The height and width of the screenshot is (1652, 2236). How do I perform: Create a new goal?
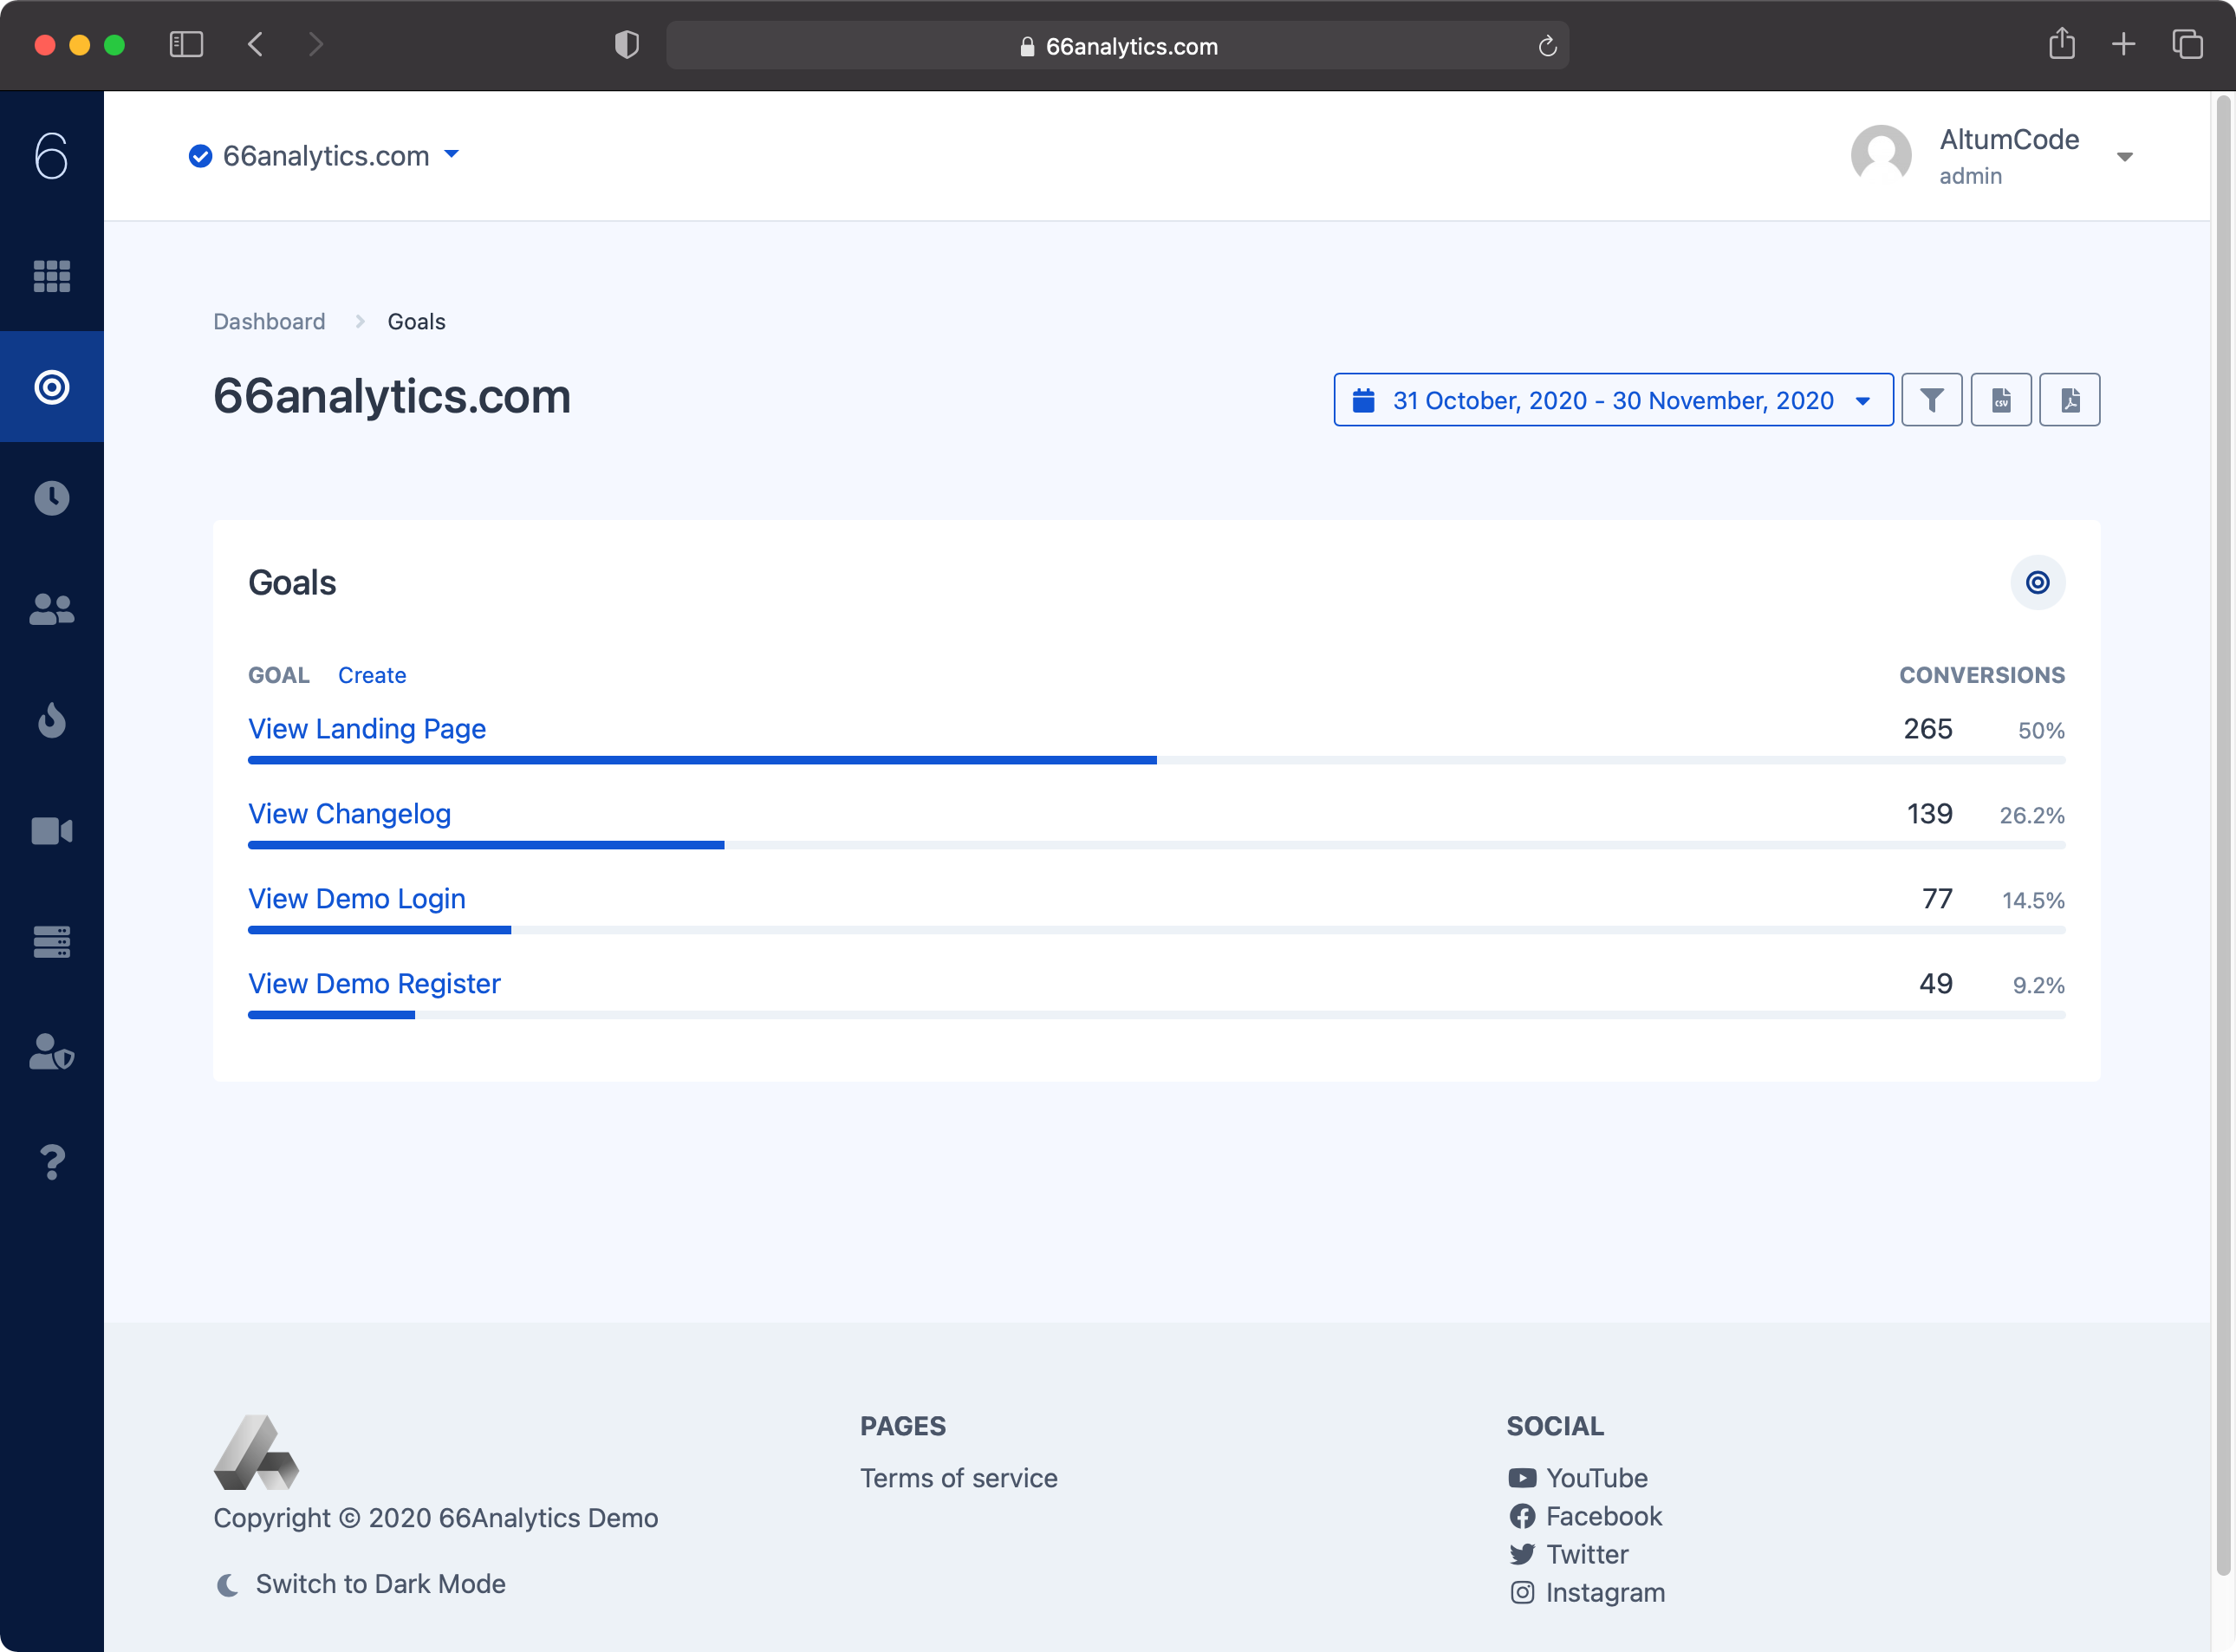[x=372, y=675]
